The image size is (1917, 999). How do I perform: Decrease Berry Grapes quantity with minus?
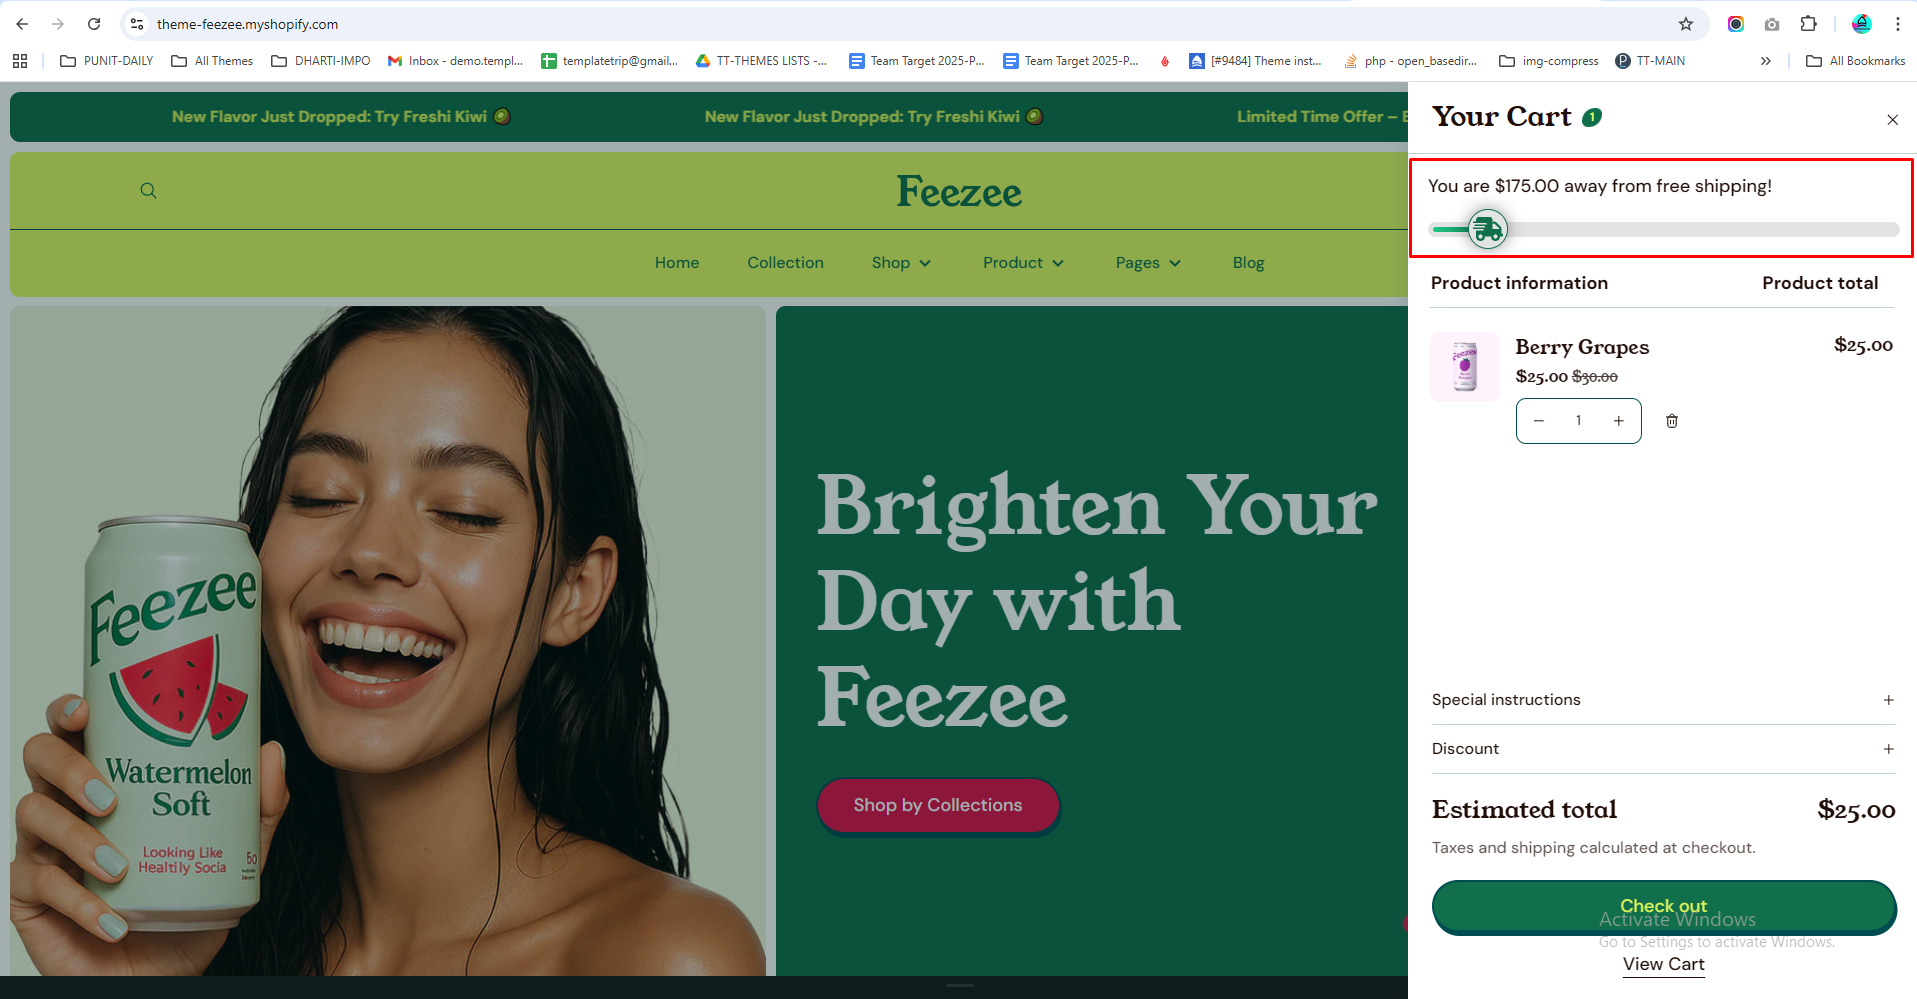point(1539,421)
